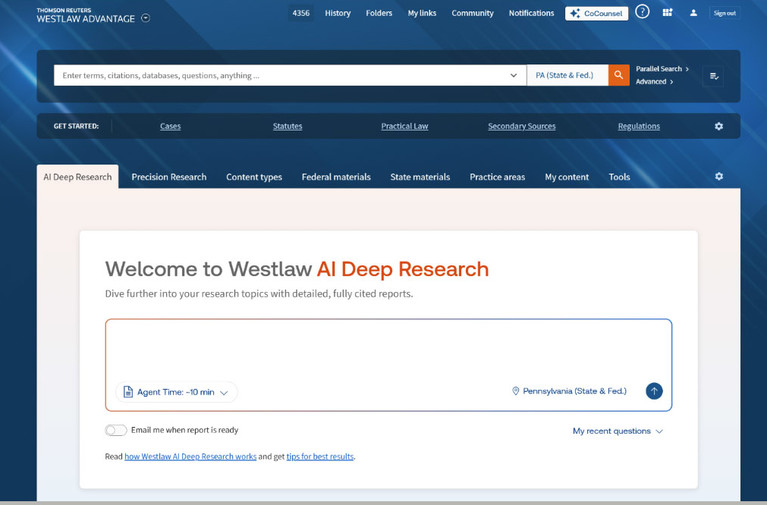767x505 pixels.
Task: Change the Pennsylvania (State & Fed.) jurisdiction
Action: pos(568,391)
